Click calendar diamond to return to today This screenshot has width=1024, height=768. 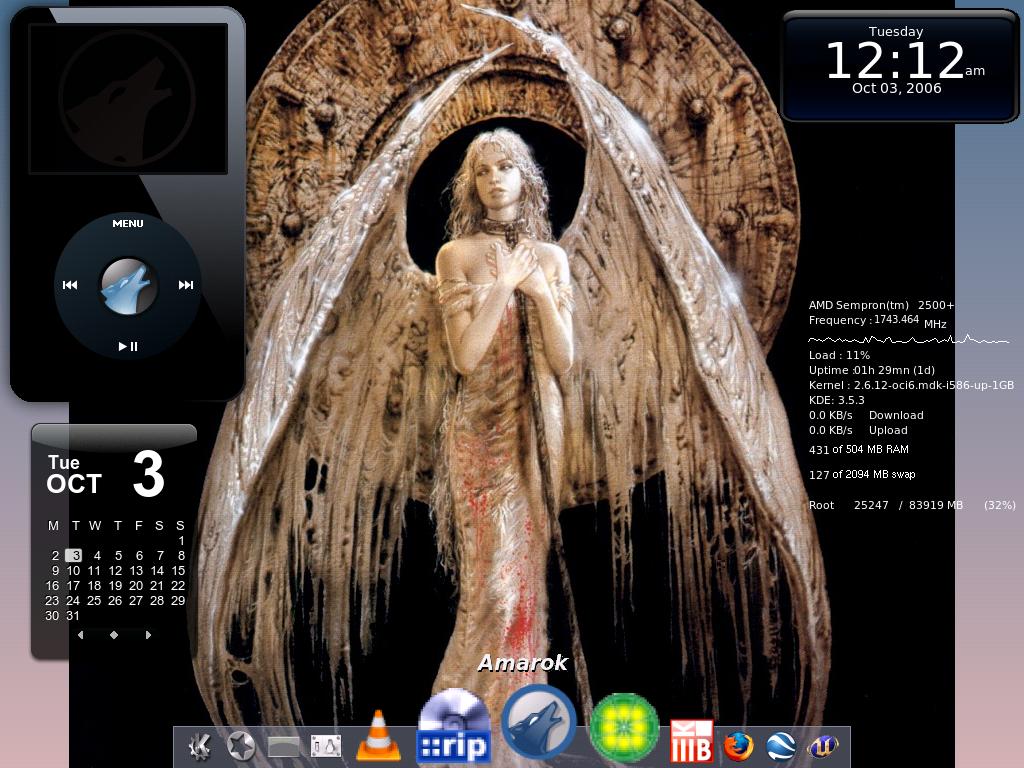(x=114, y=635)
